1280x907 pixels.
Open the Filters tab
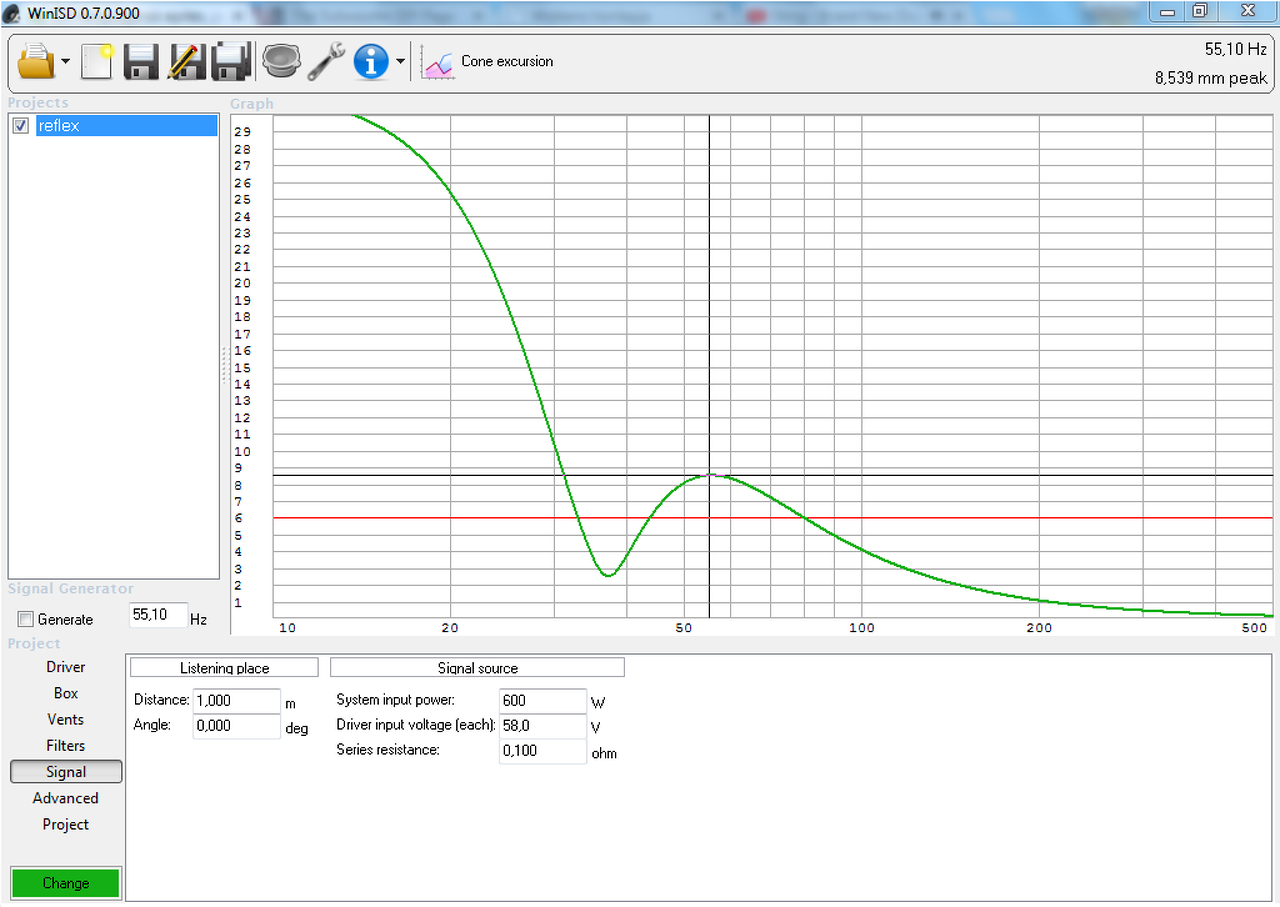tap(66, 745)
